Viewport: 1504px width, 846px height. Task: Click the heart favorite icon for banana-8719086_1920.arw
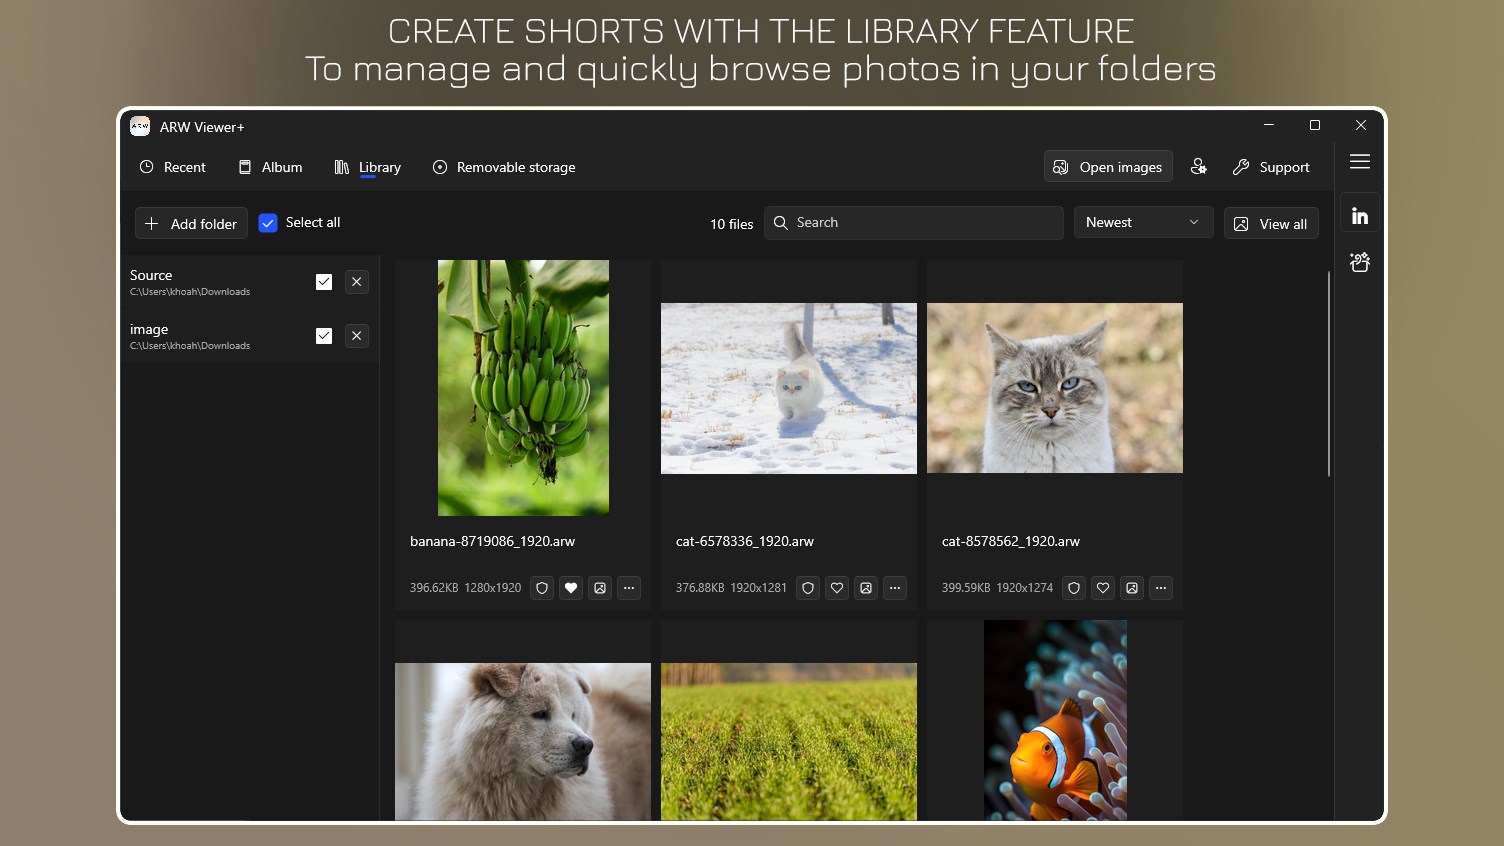coord(571,588)
